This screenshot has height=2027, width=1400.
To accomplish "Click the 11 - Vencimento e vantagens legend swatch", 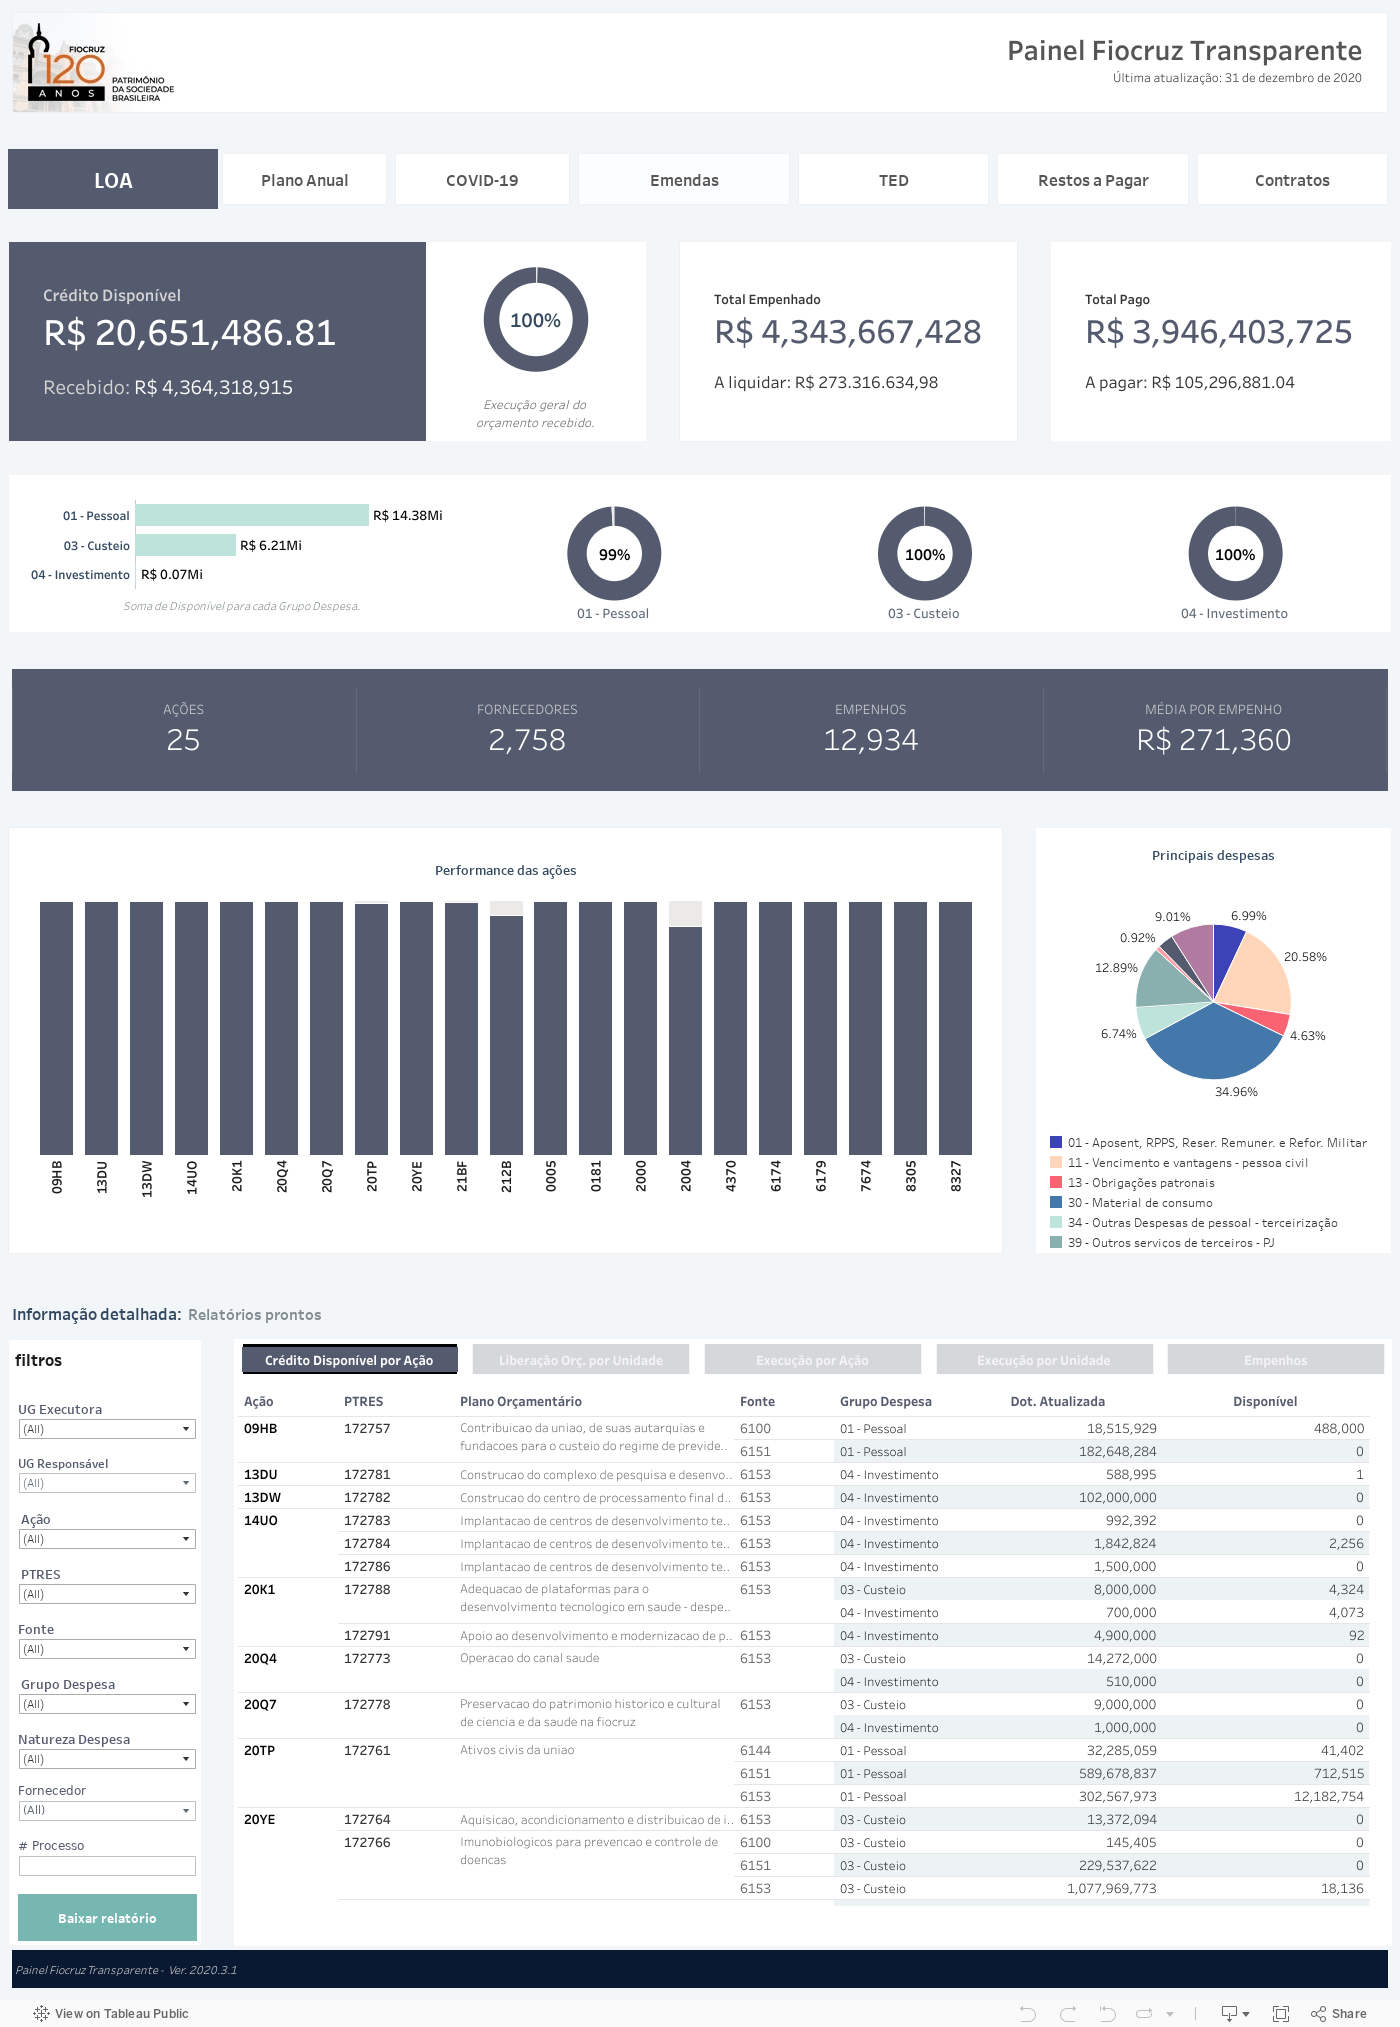I will 1056,1162.
